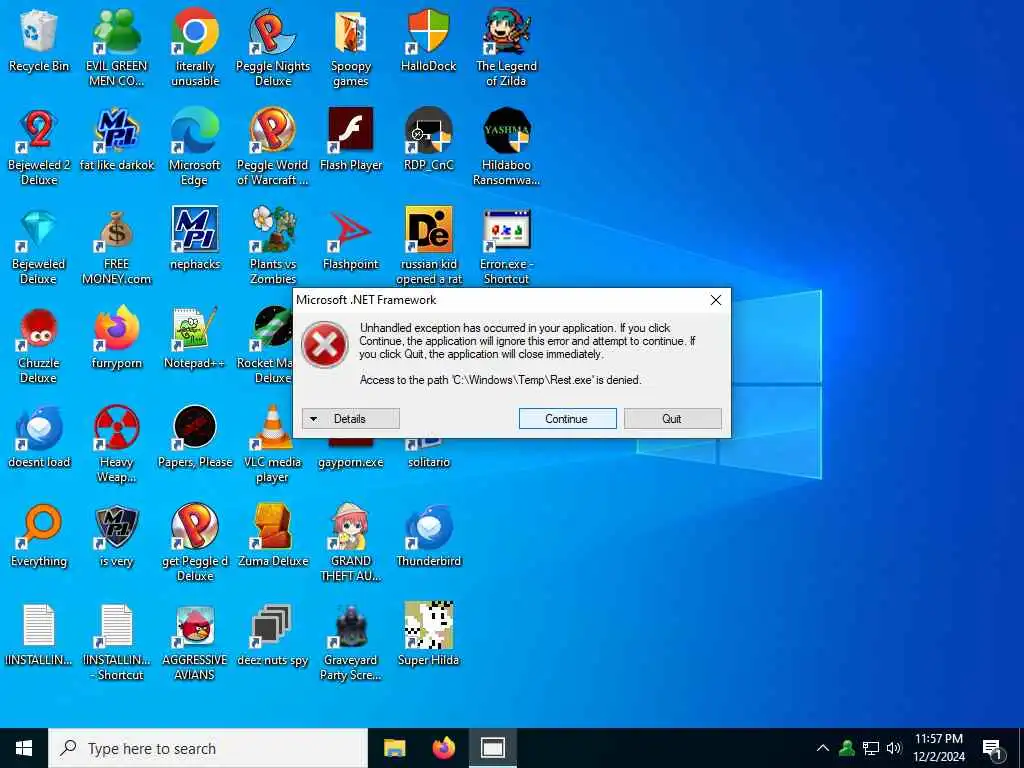Open the network status tray icon
Image resolution: width=1024 pixels, height=768 pixels.
point(871,748)
